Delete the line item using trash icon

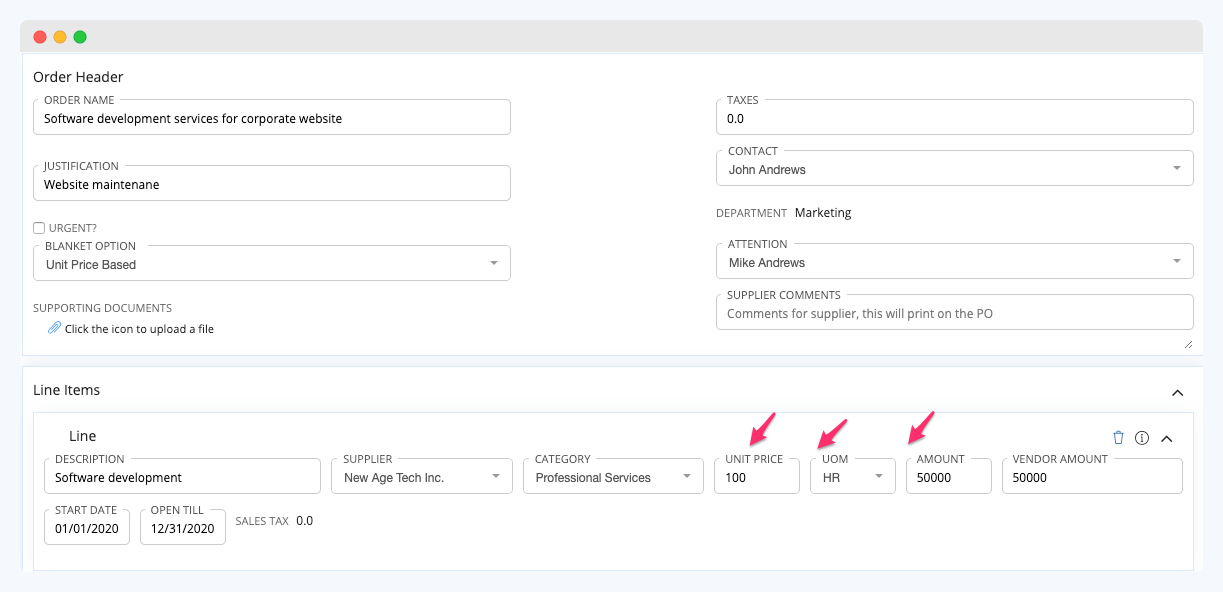[x=1118, y=437]
